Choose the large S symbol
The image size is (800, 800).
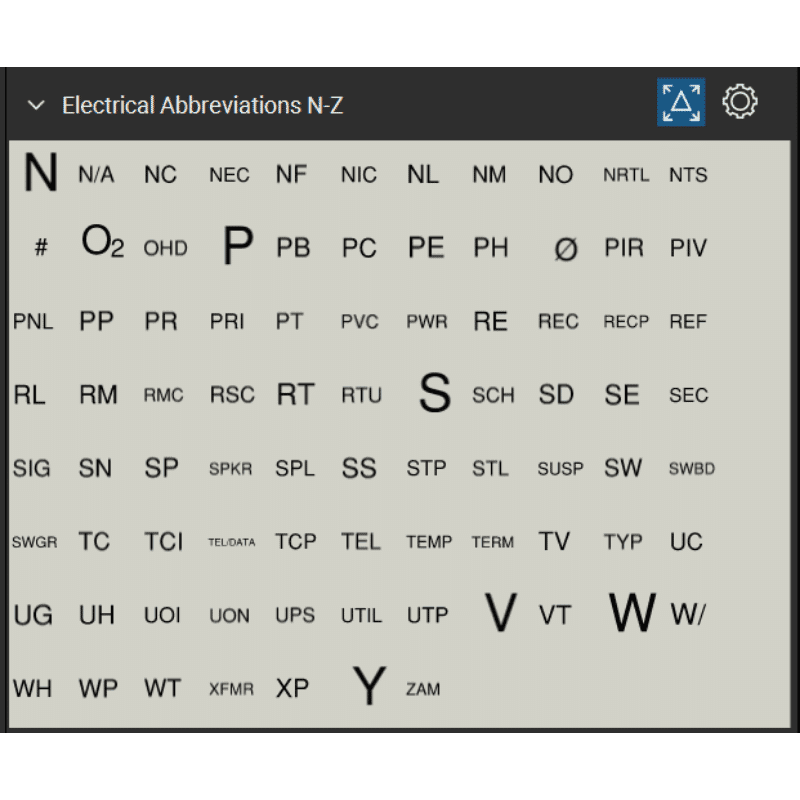(434, 394)
